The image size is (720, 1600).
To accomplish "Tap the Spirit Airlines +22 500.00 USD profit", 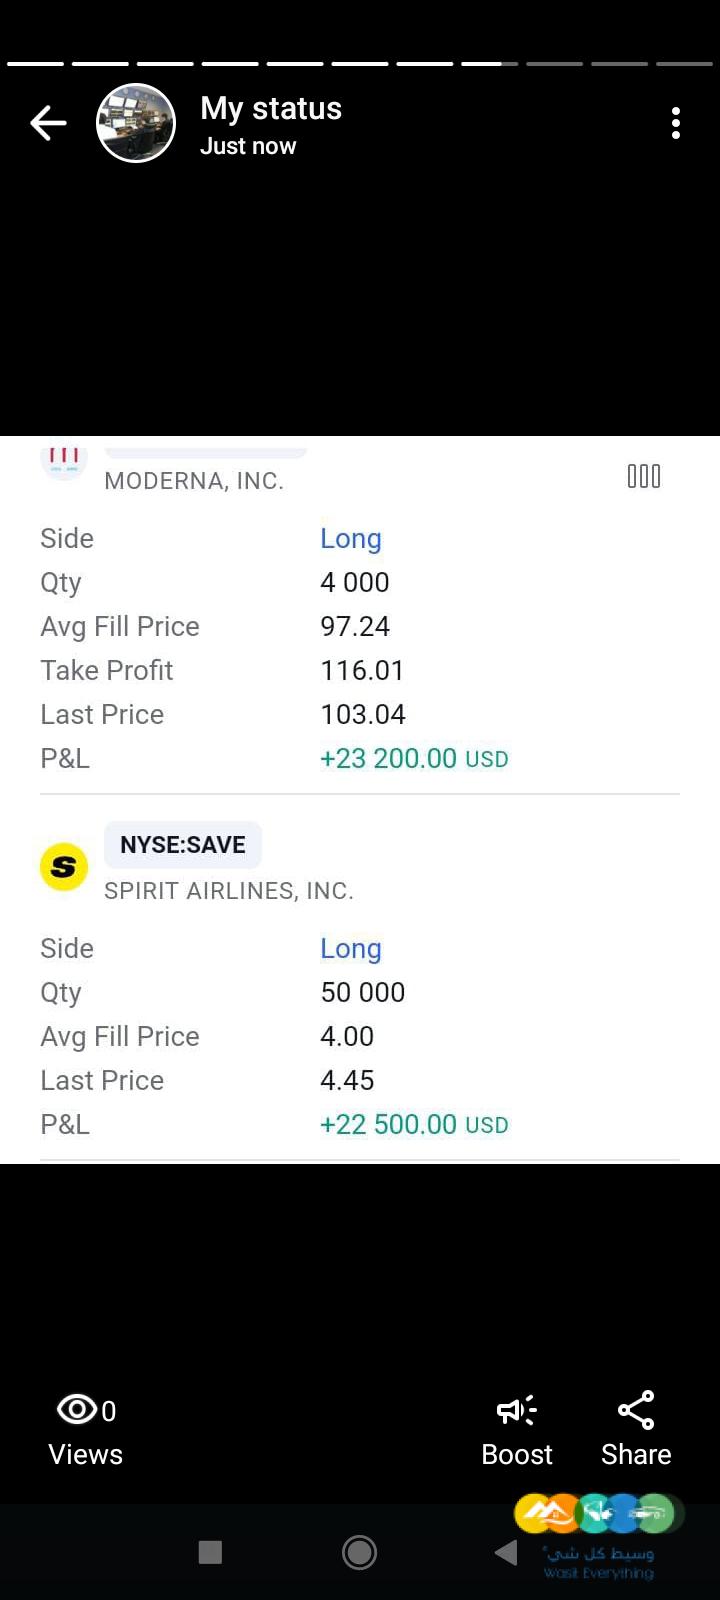I will tap(414, 1124).
